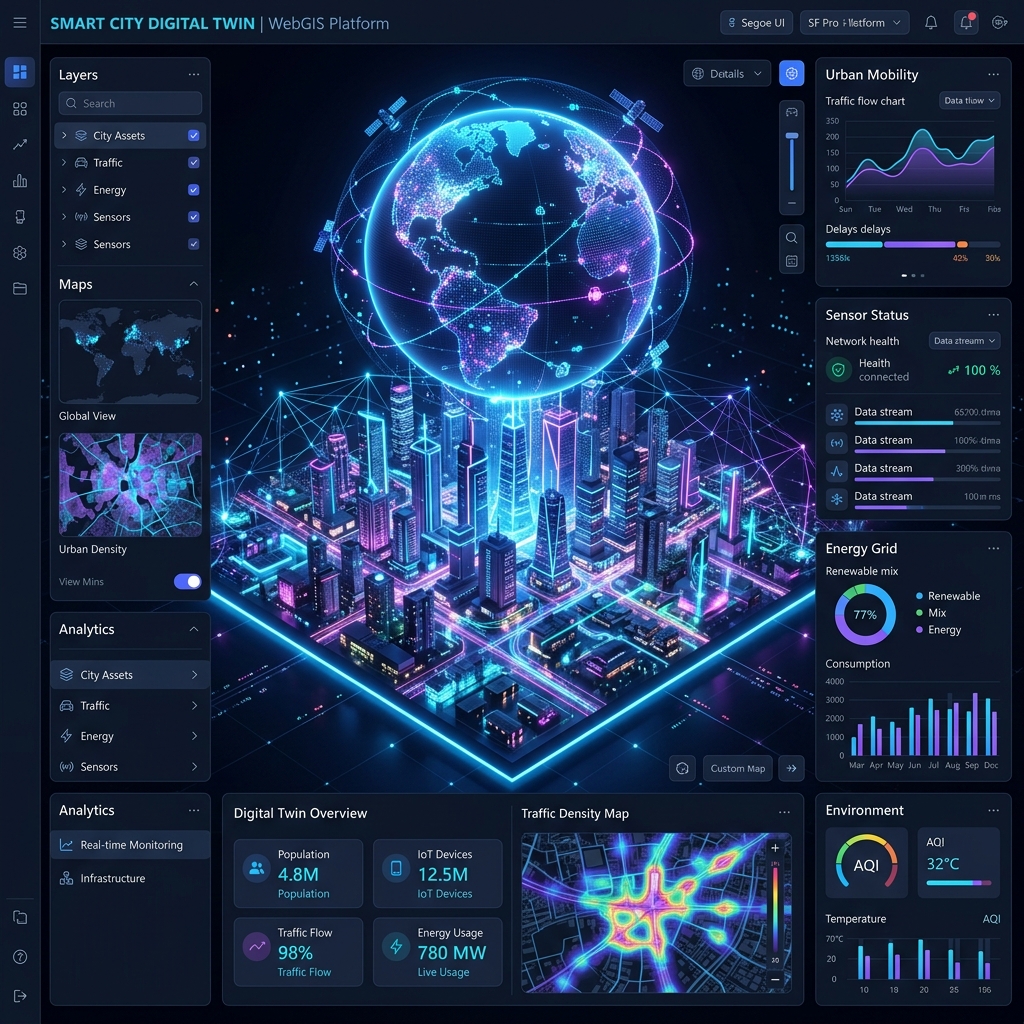Select the Urban Density map thumbnail
The image size is (1024, 1024).
coord(130,485)
